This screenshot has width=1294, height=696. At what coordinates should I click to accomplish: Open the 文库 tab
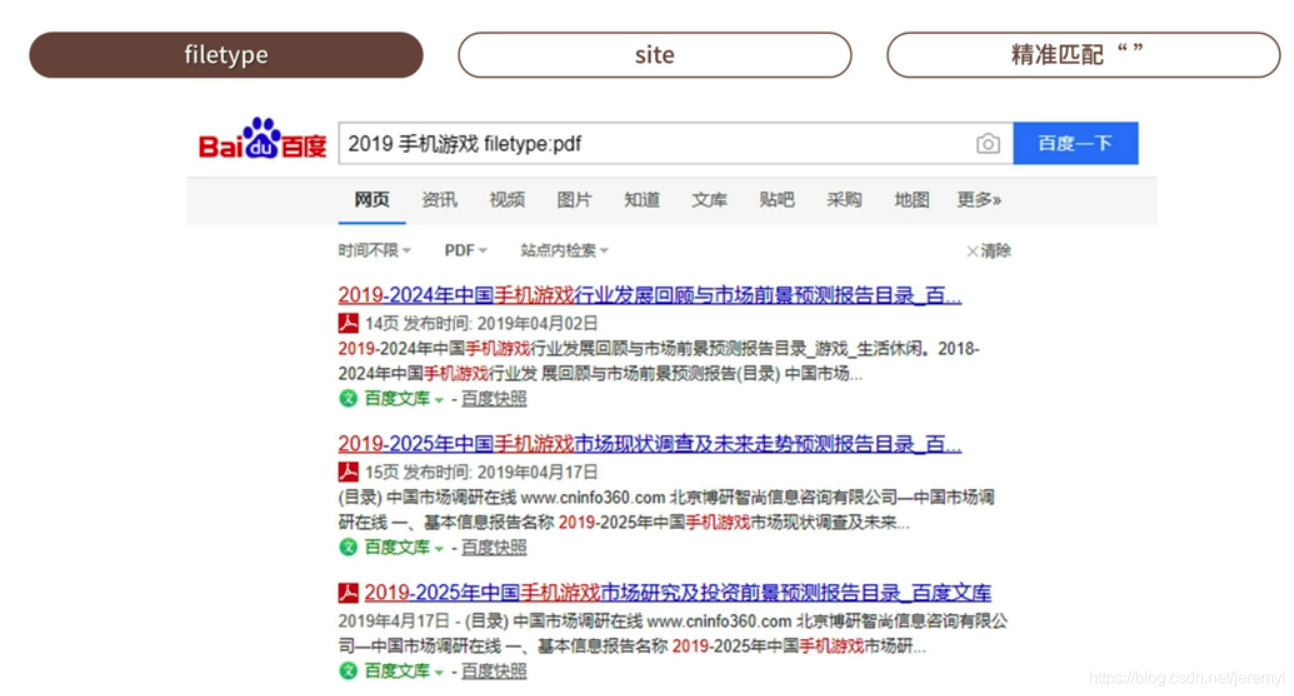point(710,200)
